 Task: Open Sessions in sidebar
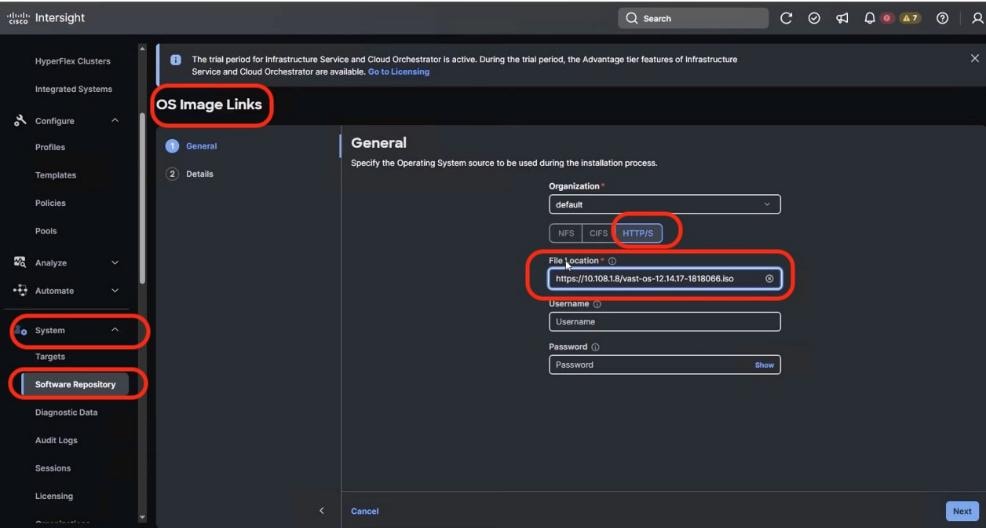point(53,468)
